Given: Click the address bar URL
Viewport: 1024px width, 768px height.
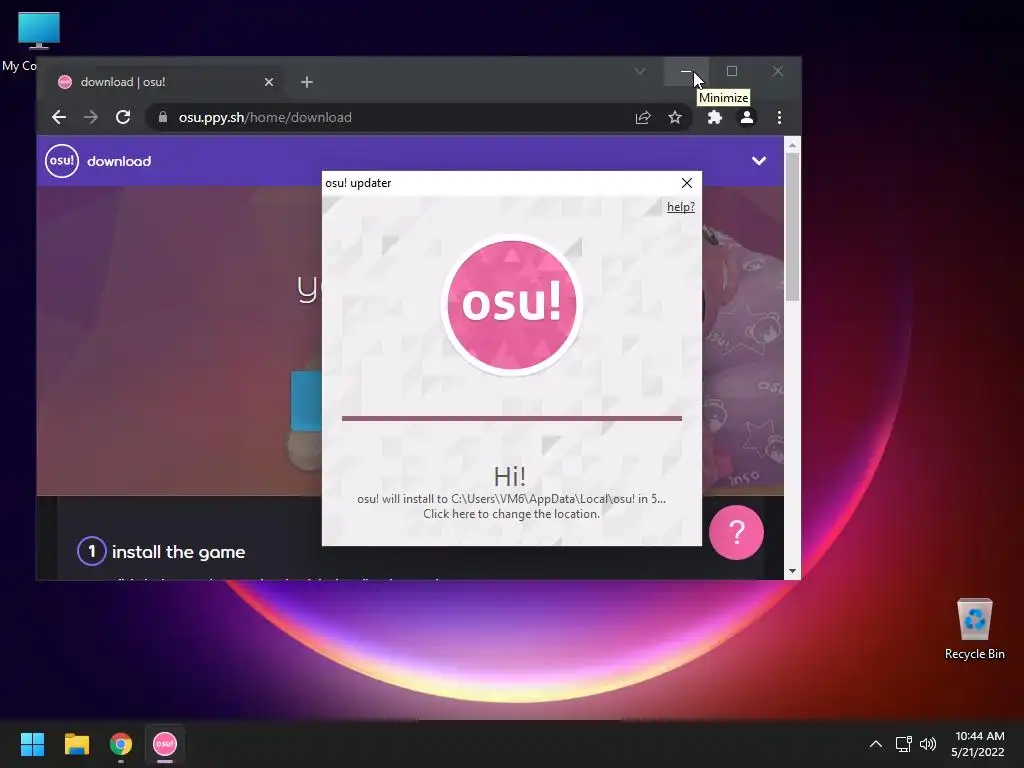Looking at the screenshot, I should (265, 118).
